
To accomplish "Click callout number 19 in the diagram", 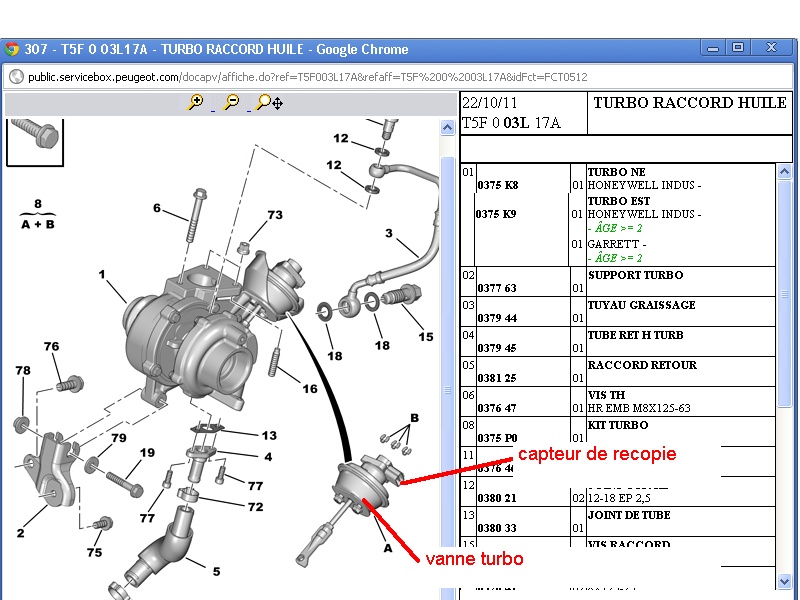I will (x=147, y=453).
